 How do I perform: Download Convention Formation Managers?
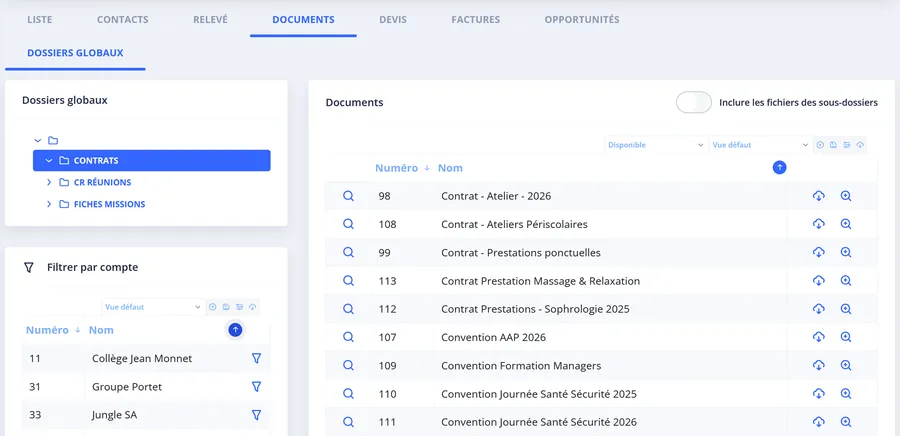[x=818, y=365]
